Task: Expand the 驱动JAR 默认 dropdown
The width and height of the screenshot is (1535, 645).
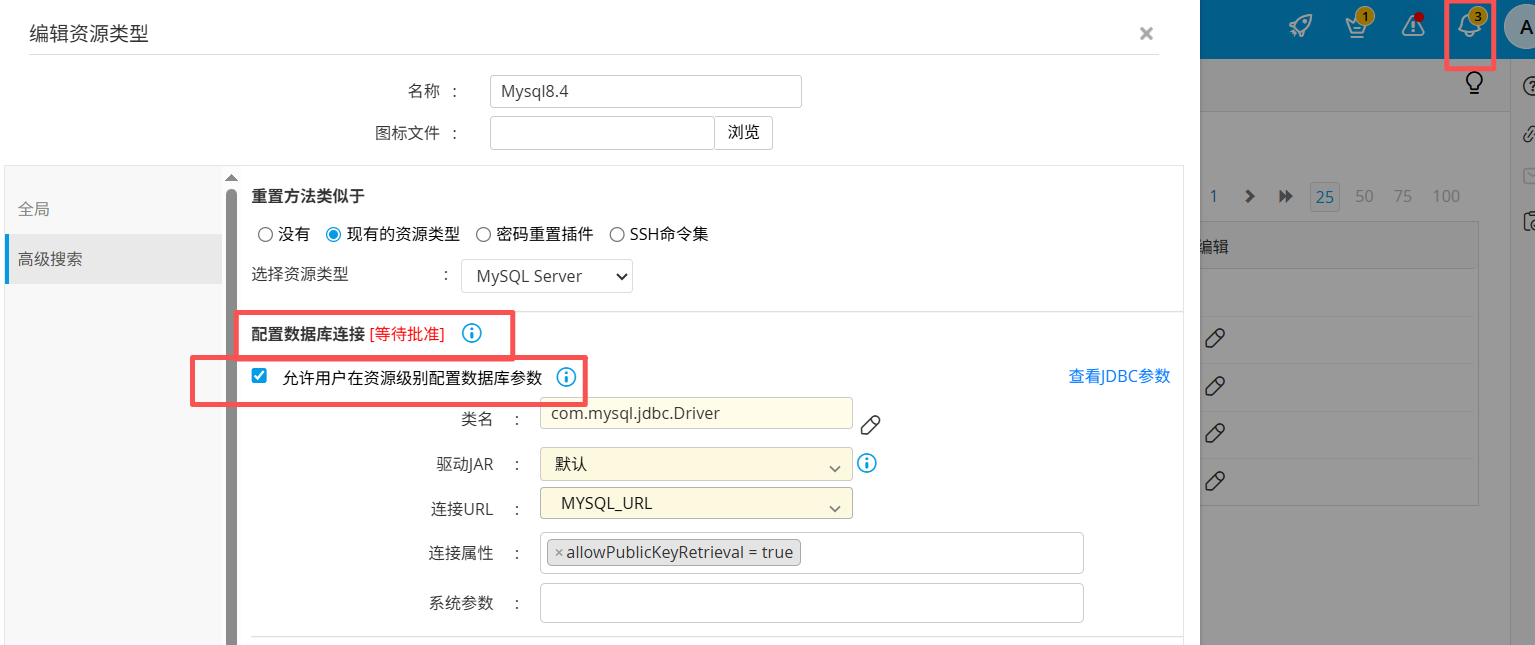Action: (x=696, y=465)
